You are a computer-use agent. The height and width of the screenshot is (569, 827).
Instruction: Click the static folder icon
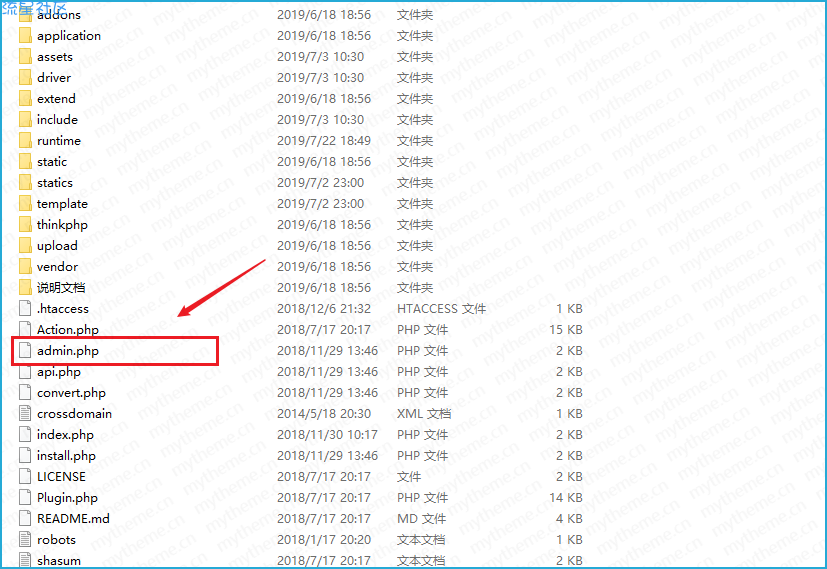point(25,161)
